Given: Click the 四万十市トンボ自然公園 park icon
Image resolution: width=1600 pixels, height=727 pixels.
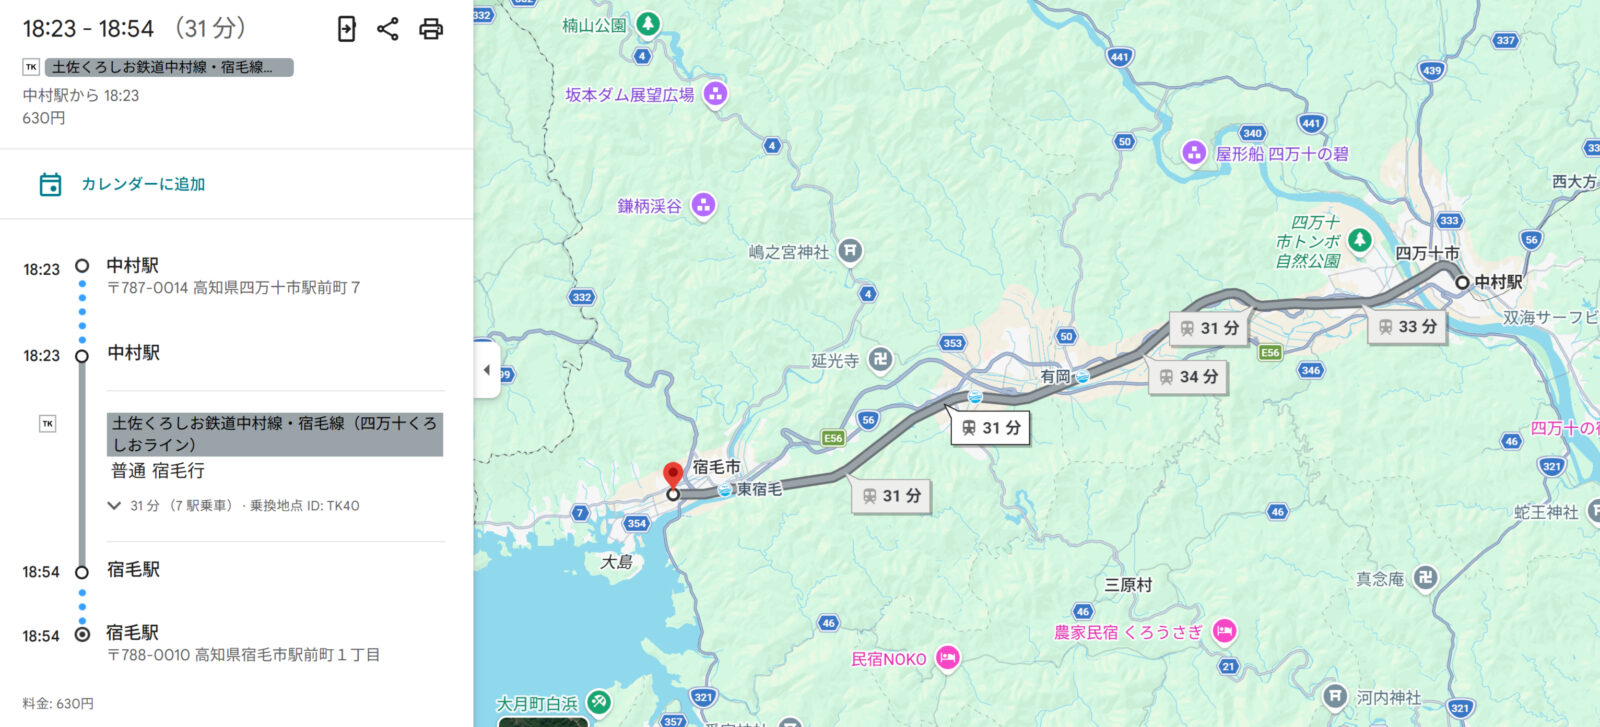Looking at the screenshot, I should (1359, 240).
